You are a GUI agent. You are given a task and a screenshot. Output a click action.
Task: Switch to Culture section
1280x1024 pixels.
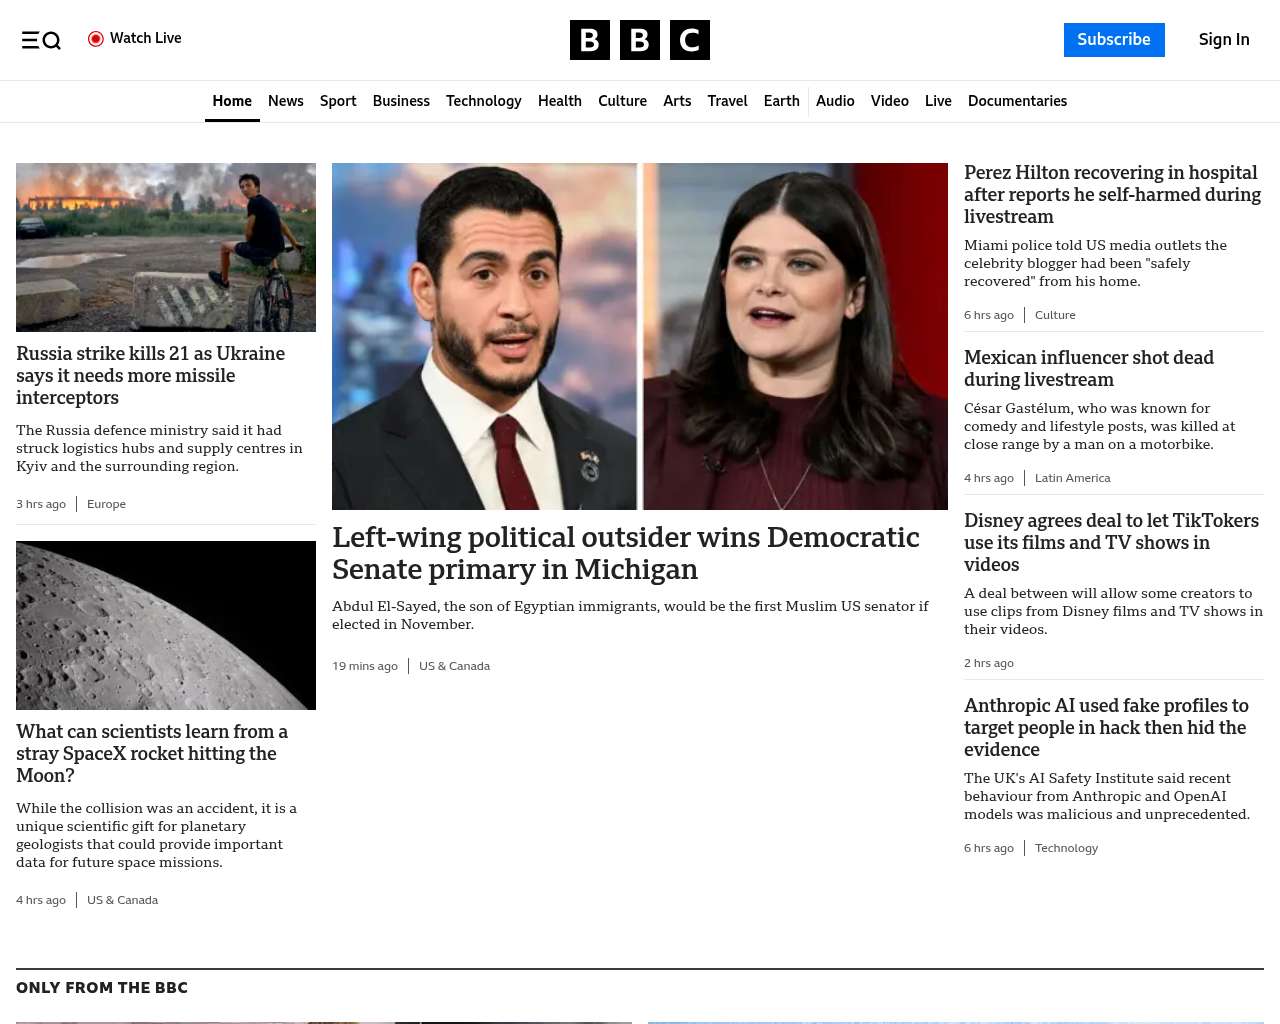(622, 101)
